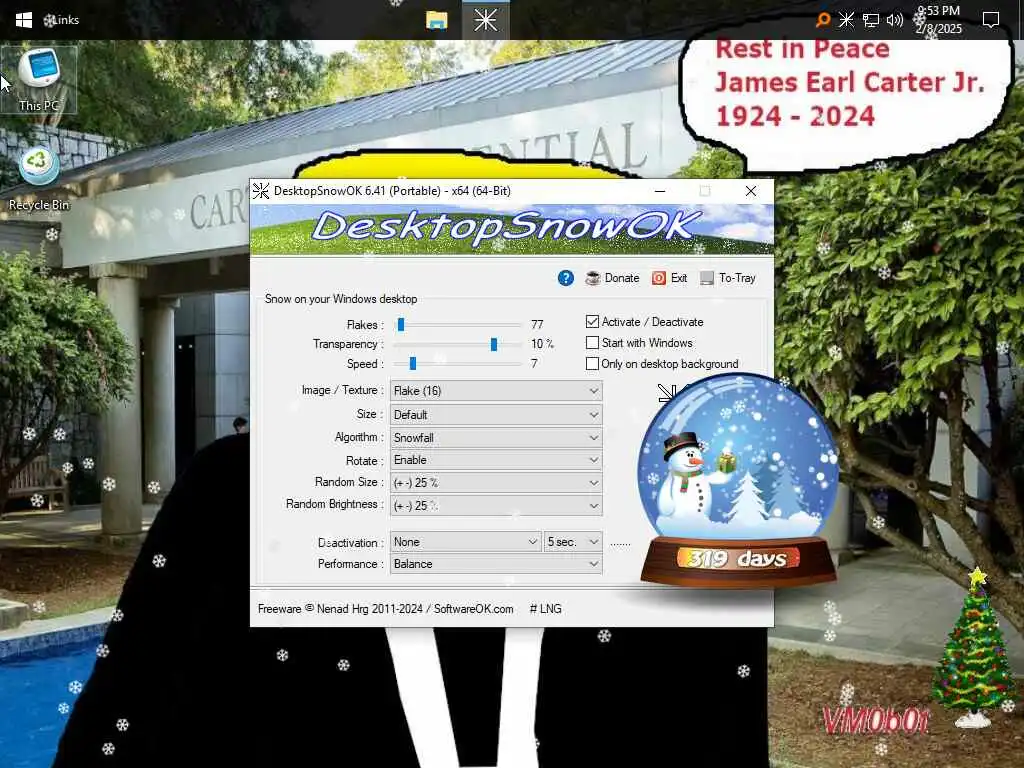
Task: Click the snow globe countdown image
Action: (x=738, y=481)
